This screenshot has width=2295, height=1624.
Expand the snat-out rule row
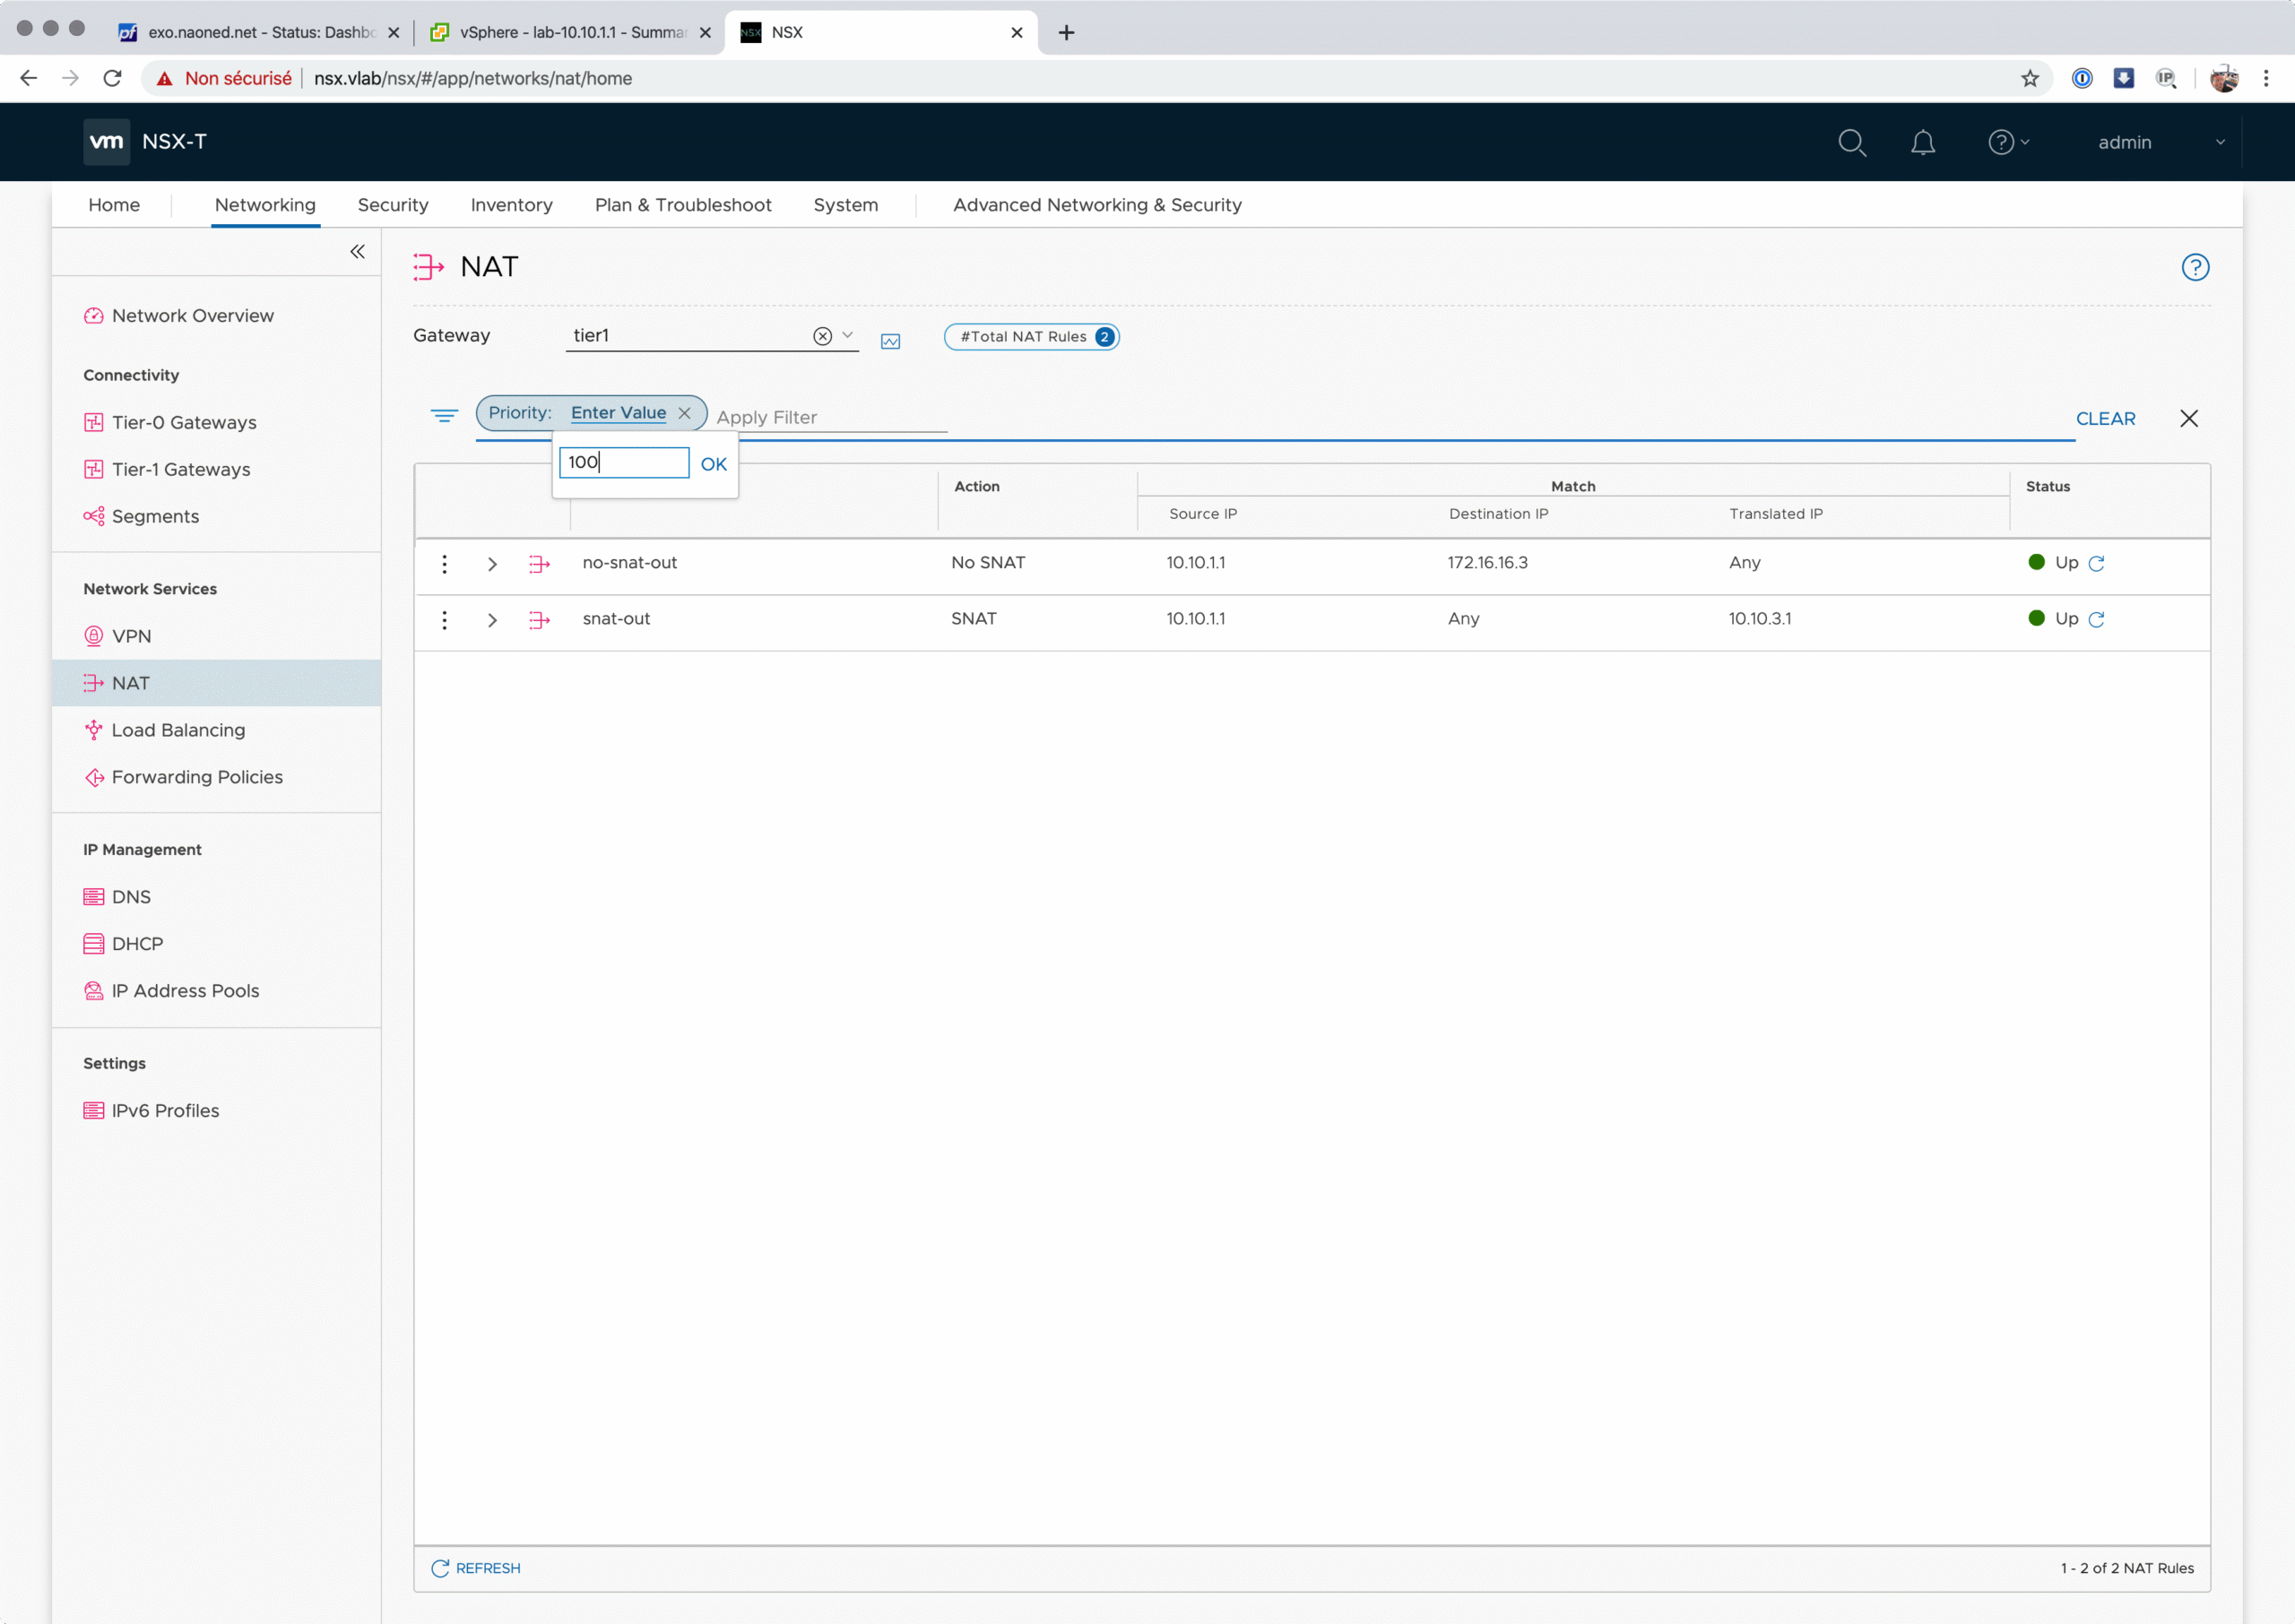(x=492, y=620)
